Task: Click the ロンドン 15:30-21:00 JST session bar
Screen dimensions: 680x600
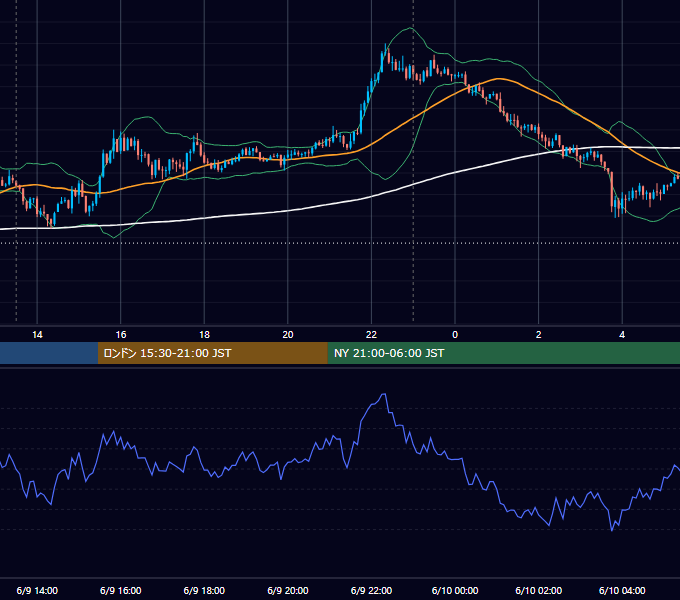Action: pyautogui.click(x=212, y=353)
